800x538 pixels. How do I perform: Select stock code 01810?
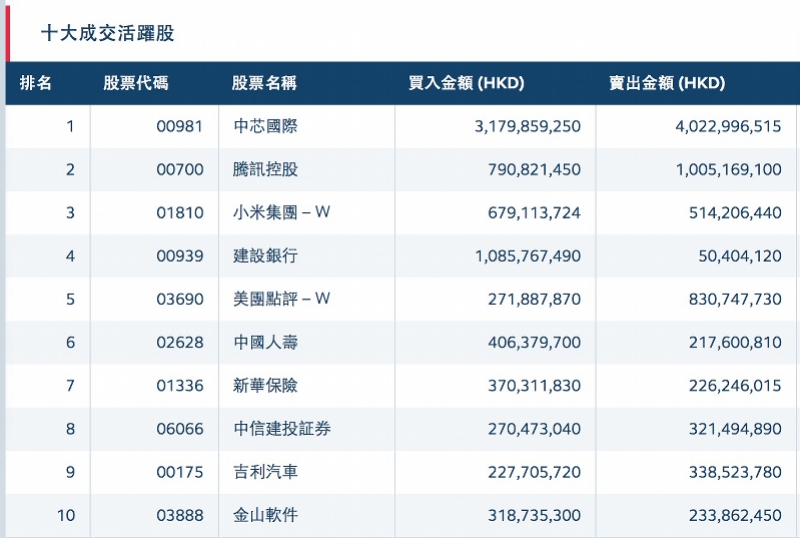180,213
